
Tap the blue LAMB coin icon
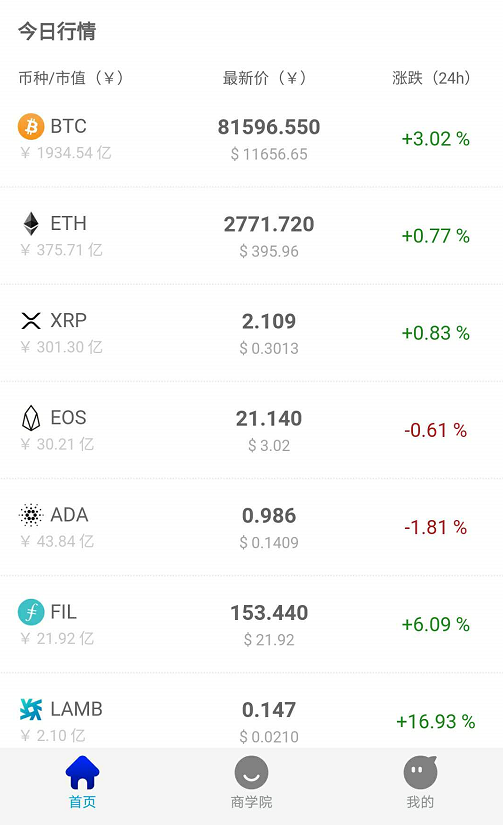tap(31, 709)
